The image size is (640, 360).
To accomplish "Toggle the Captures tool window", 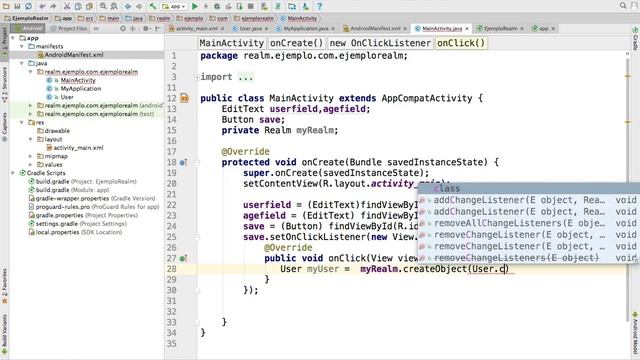I will [4, 127].
